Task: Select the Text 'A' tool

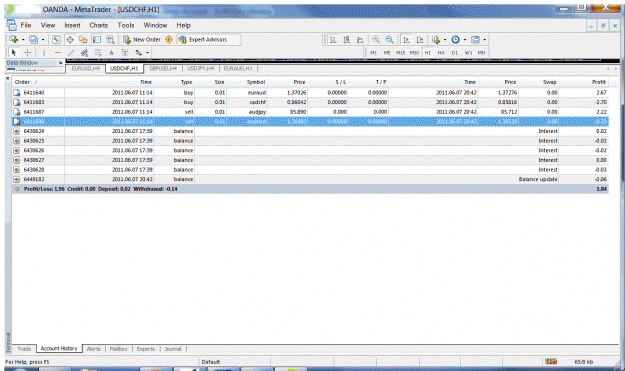Action: [x=112, y=53]
